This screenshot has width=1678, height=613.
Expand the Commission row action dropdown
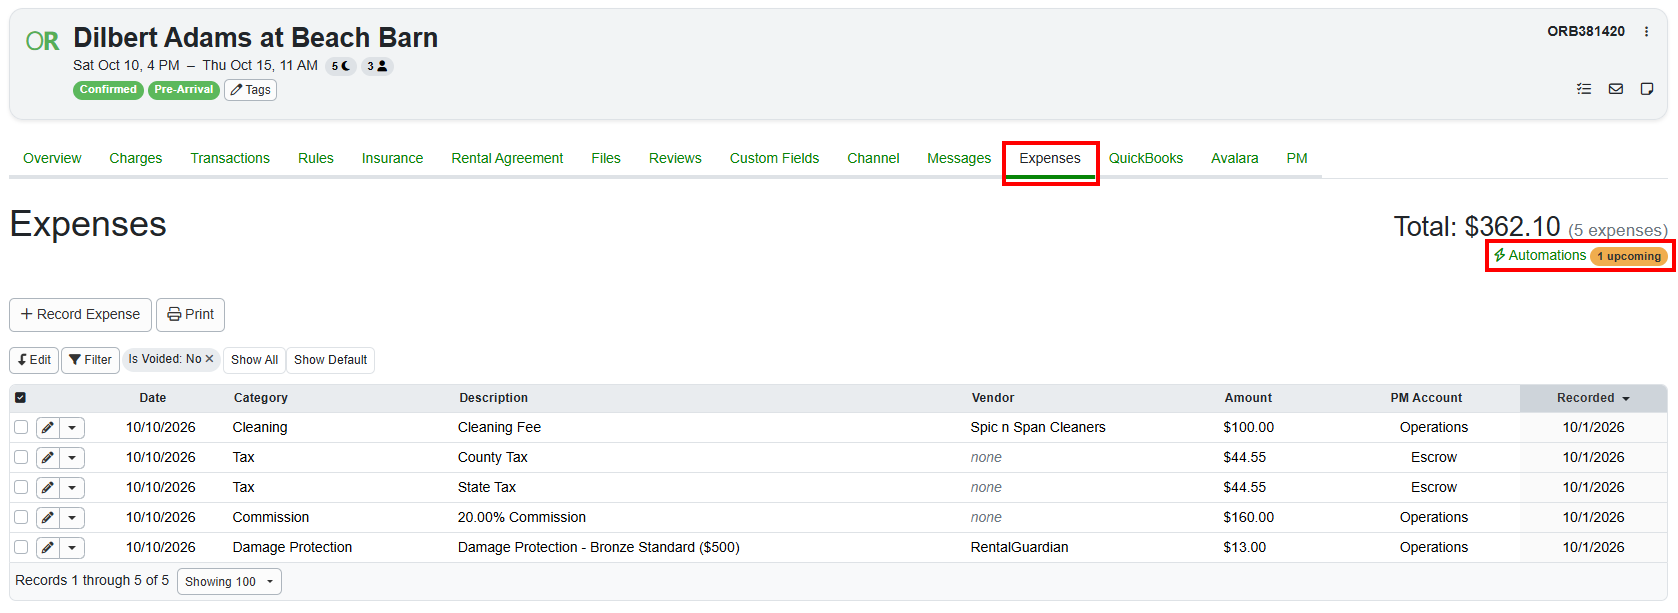72,518
